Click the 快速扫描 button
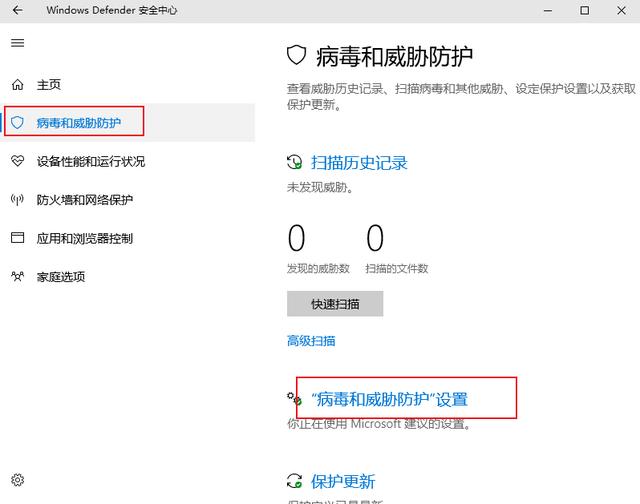This screenshot has height=504, width=640. pos(335,304)
